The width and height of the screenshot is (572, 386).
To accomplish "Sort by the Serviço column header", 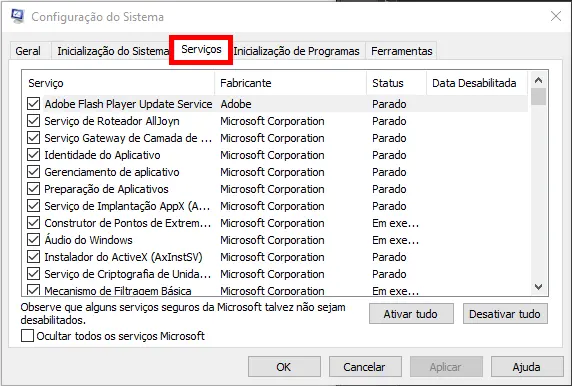I will [x=118, y=83].
